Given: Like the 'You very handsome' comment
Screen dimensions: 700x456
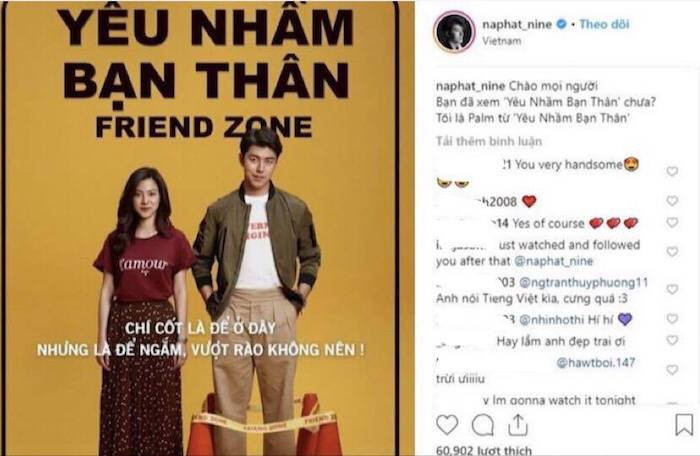Looking at the screenshot, I should point(672,171).
